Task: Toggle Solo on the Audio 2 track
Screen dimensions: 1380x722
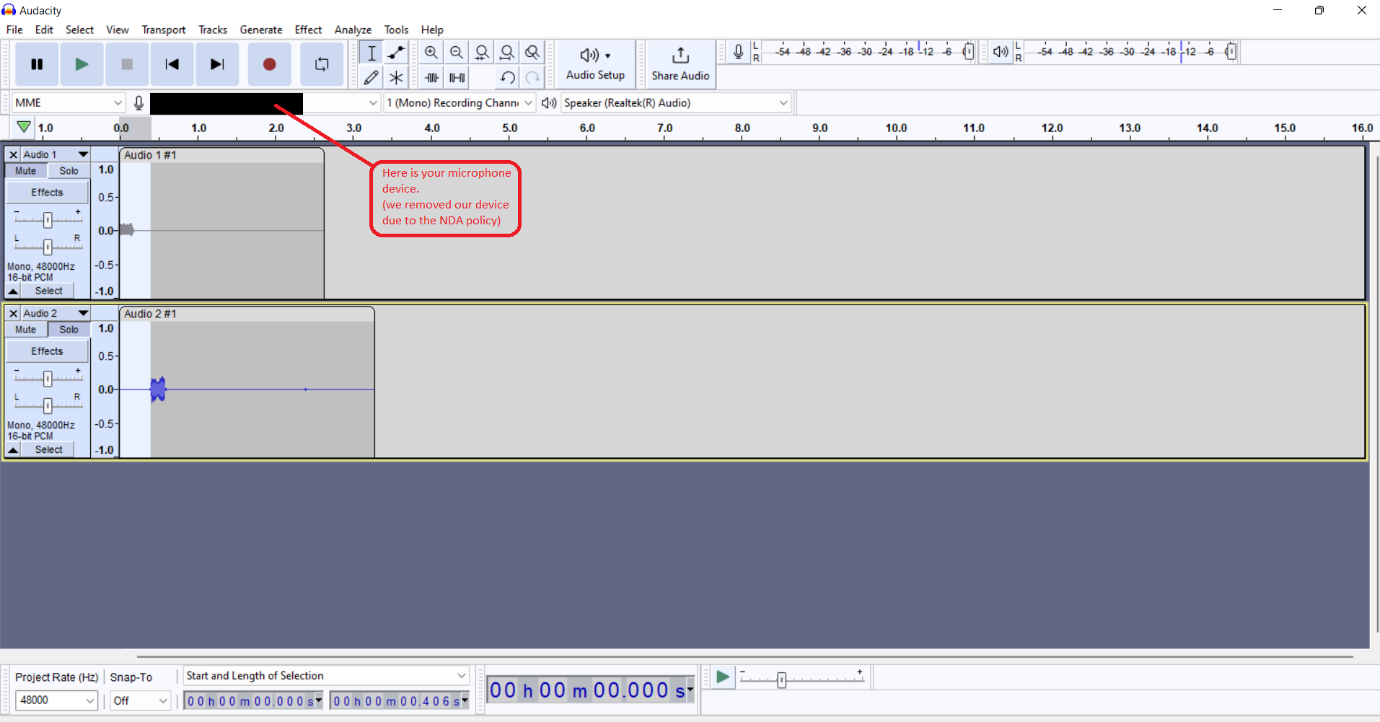Action: point(69,330)
